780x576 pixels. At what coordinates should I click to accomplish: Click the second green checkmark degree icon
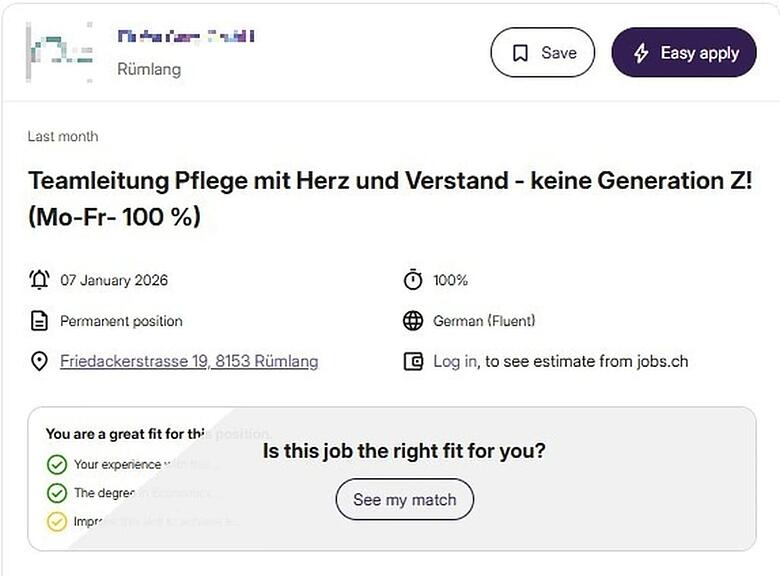[57, 493]
